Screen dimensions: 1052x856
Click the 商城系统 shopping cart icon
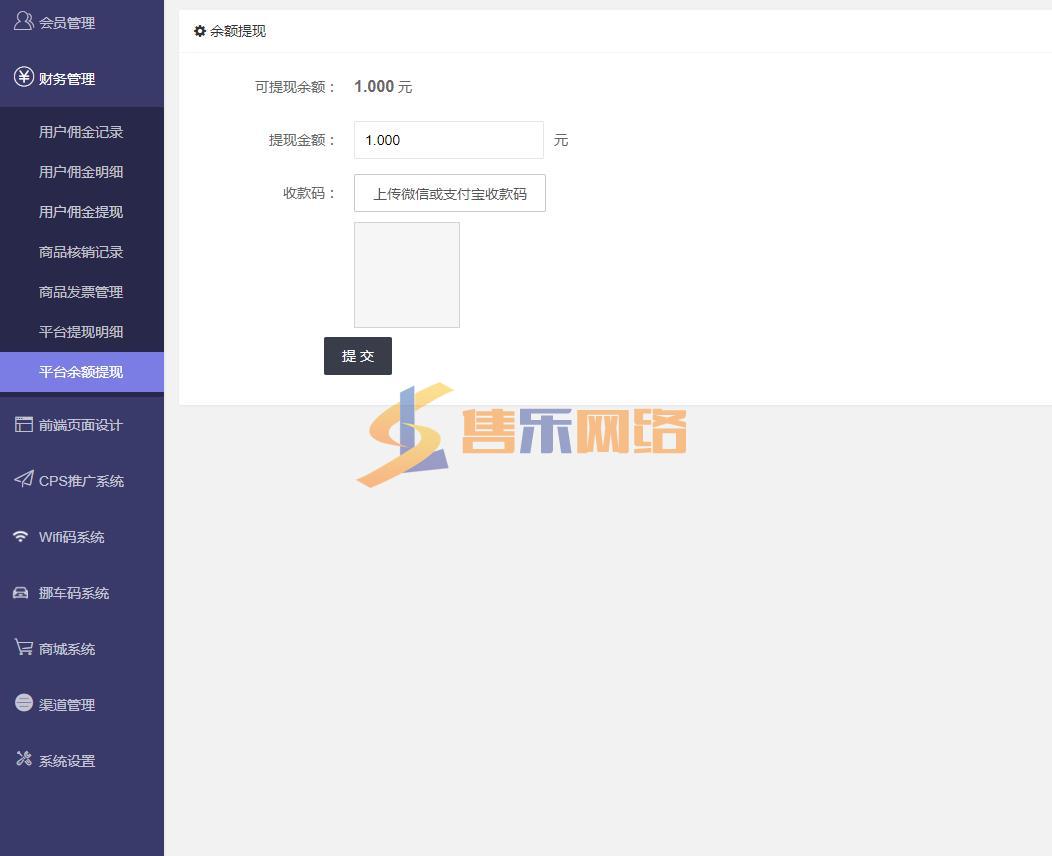coord(23,647)
